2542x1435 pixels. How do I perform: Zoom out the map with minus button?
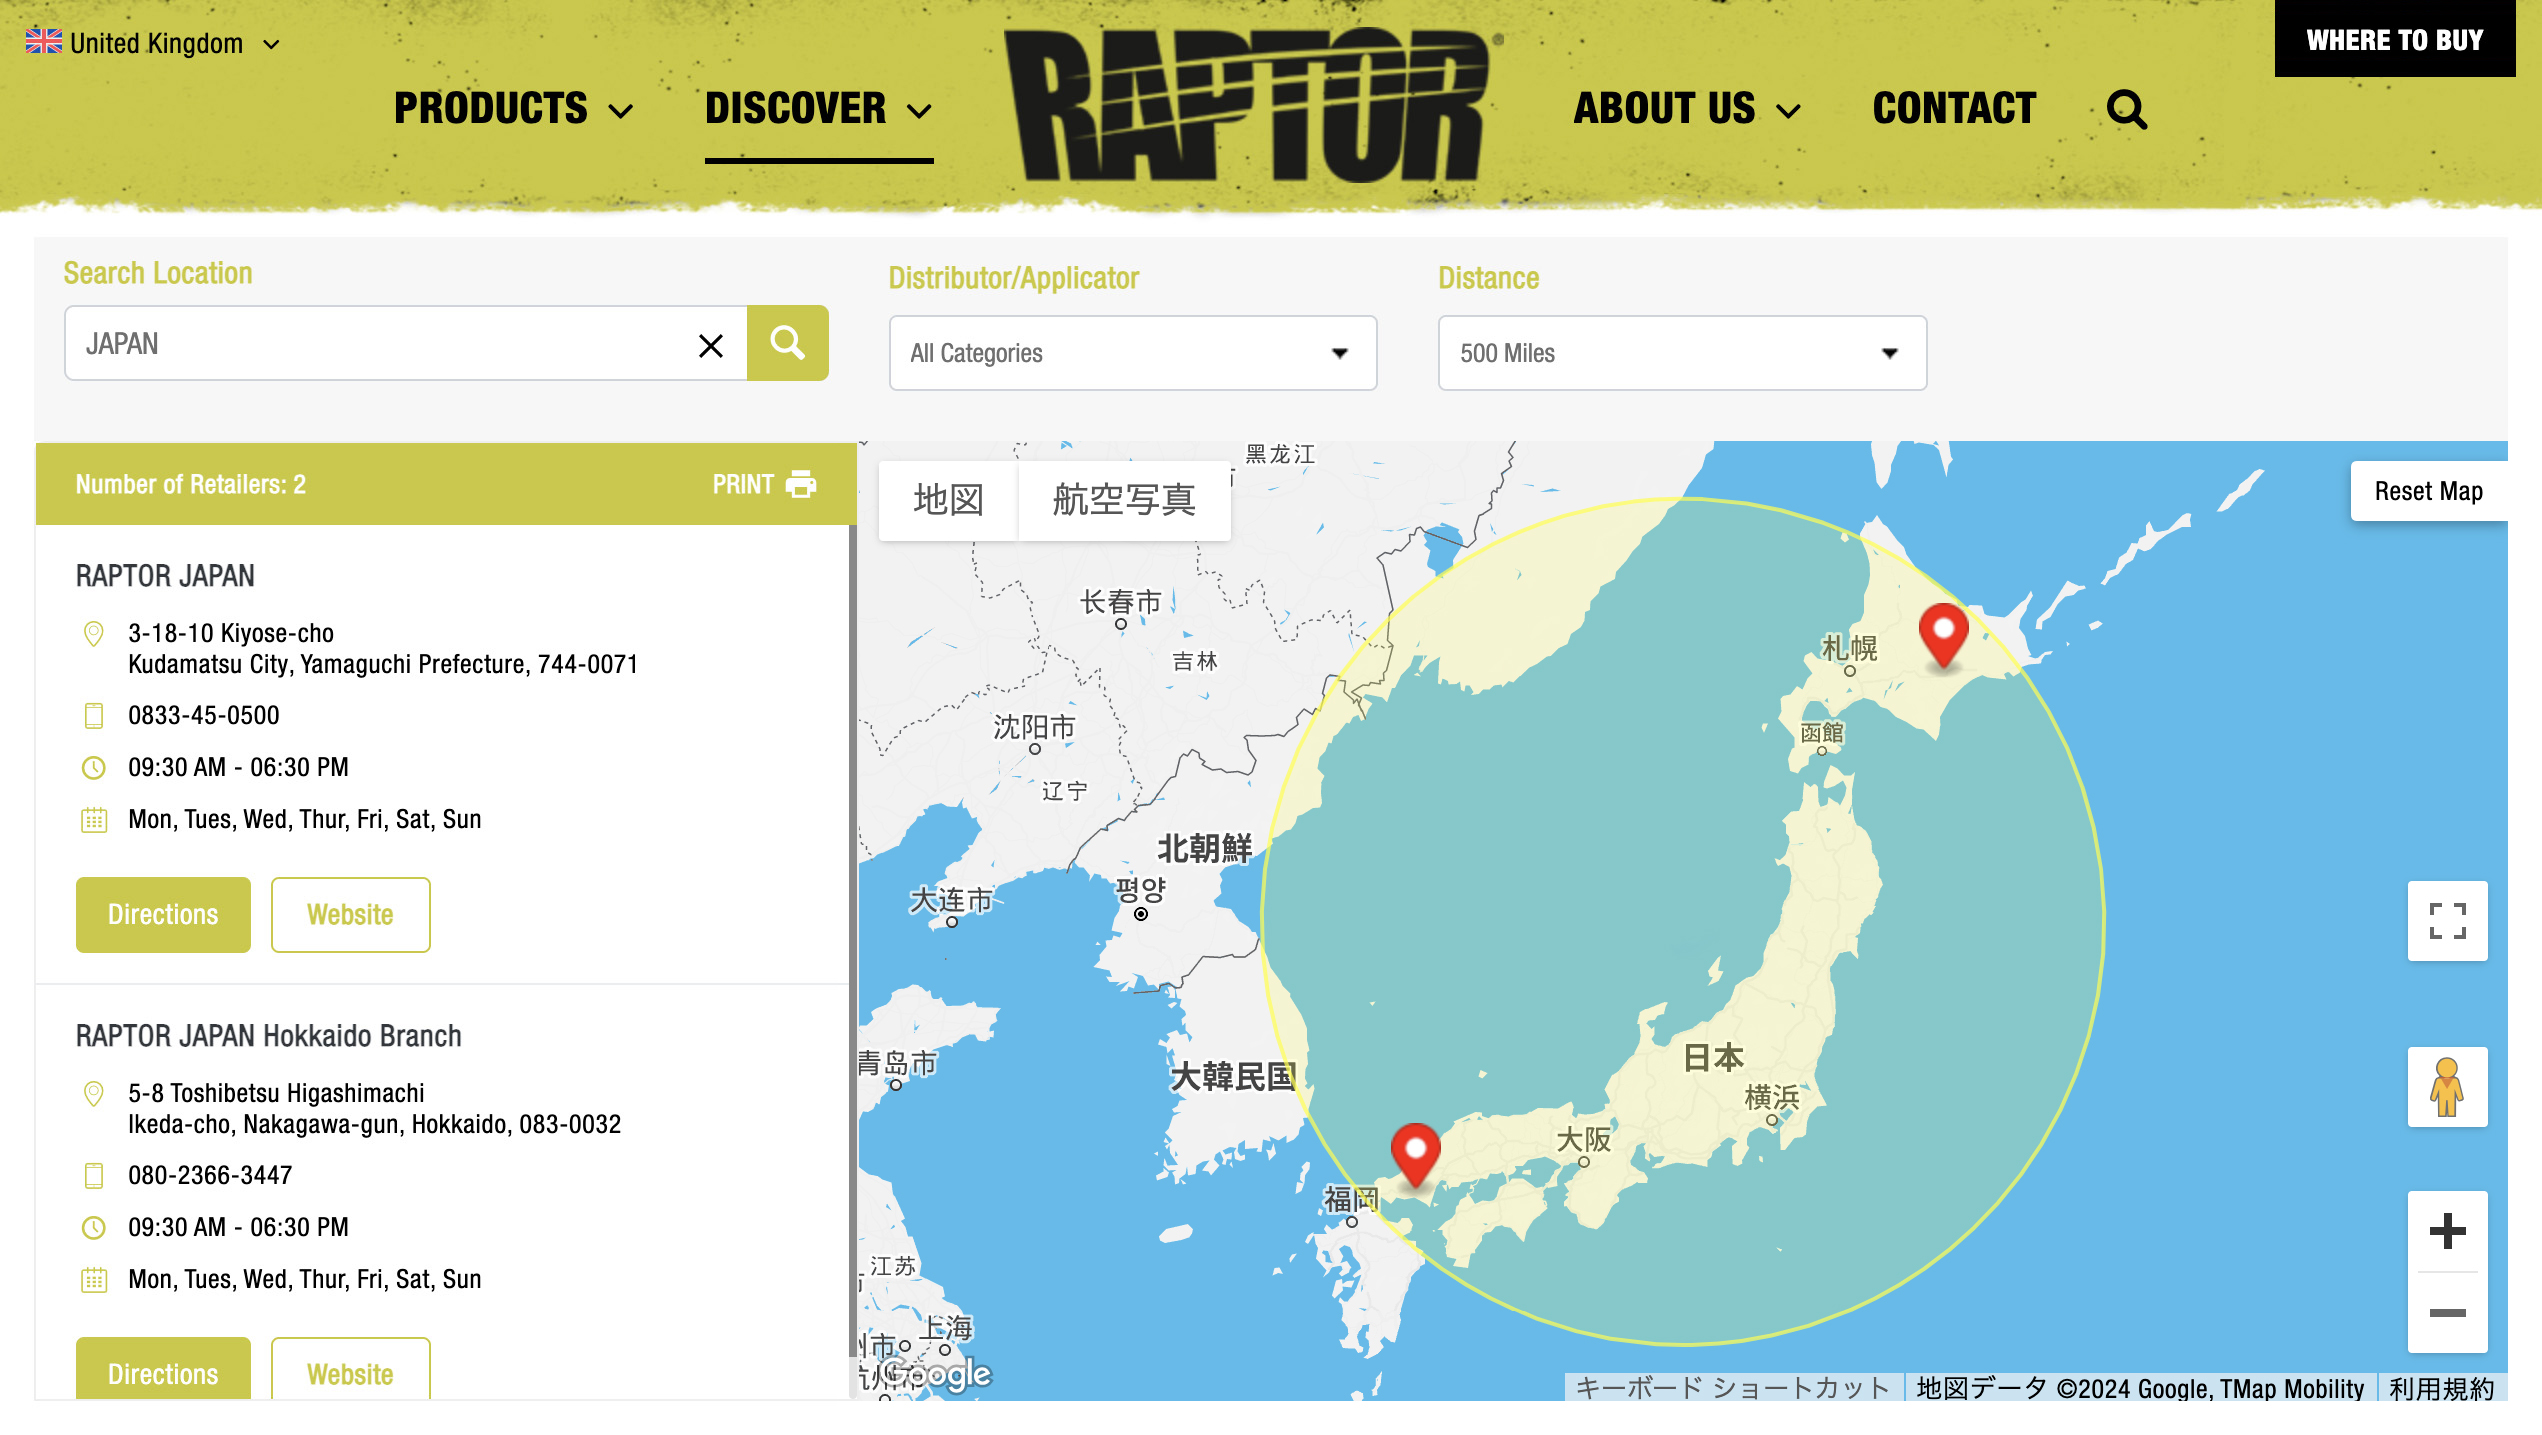tap(2447, 1313)
